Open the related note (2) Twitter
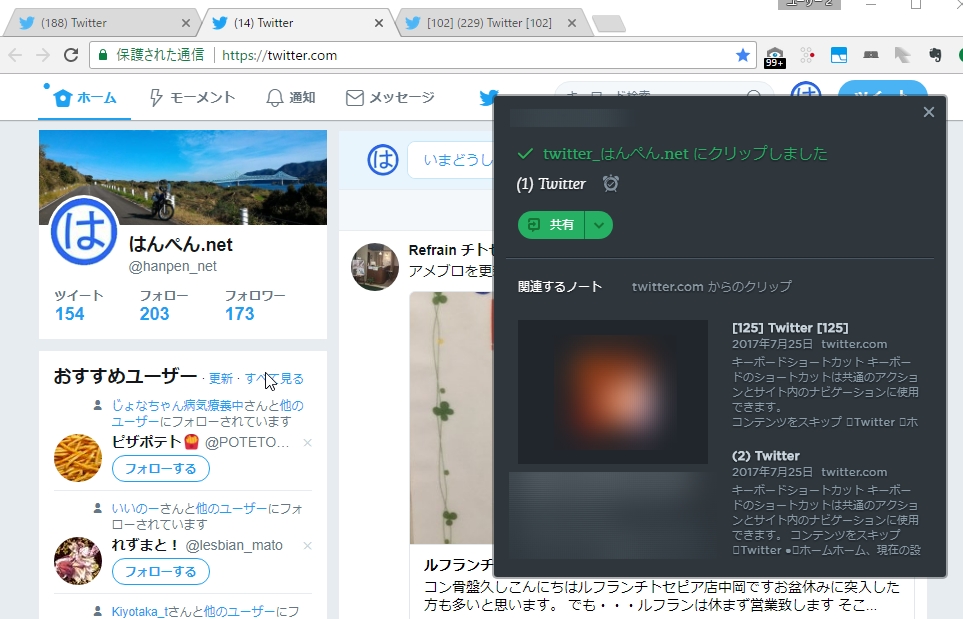 (x=765, y=456)
